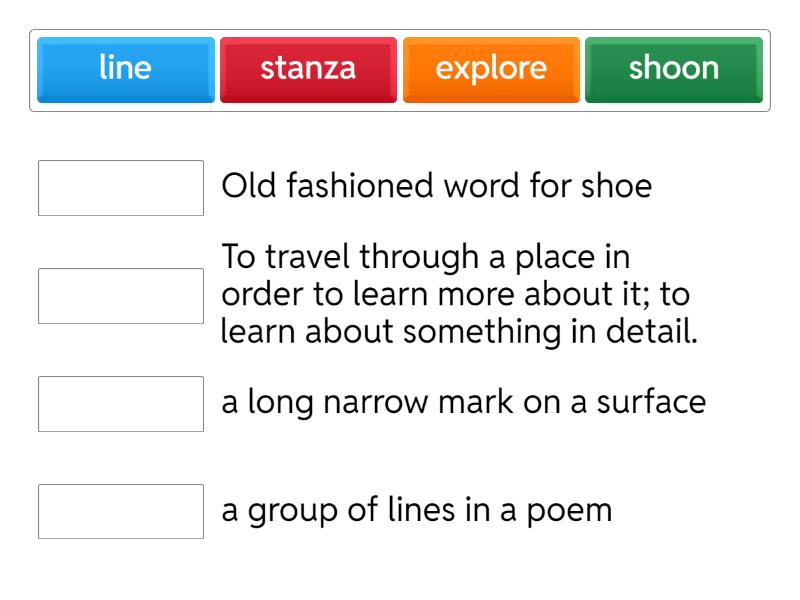Tap the red answer tile in the word bank

tap(308, 69)
